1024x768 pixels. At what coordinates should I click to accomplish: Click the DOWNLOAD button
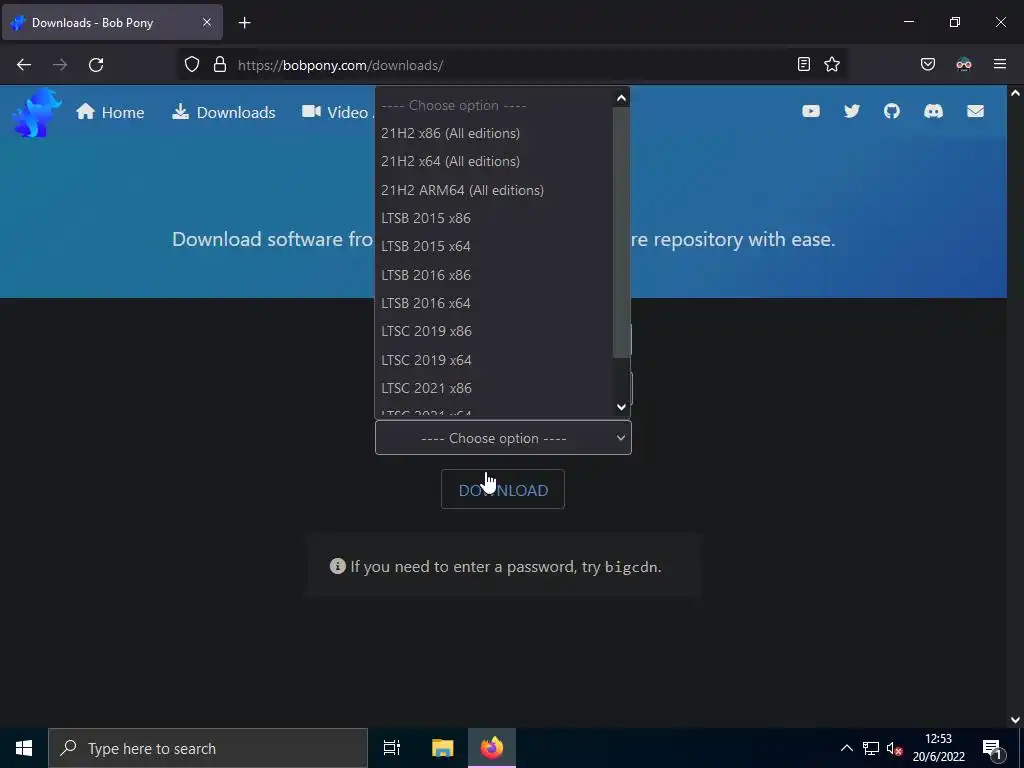[503, 489]
